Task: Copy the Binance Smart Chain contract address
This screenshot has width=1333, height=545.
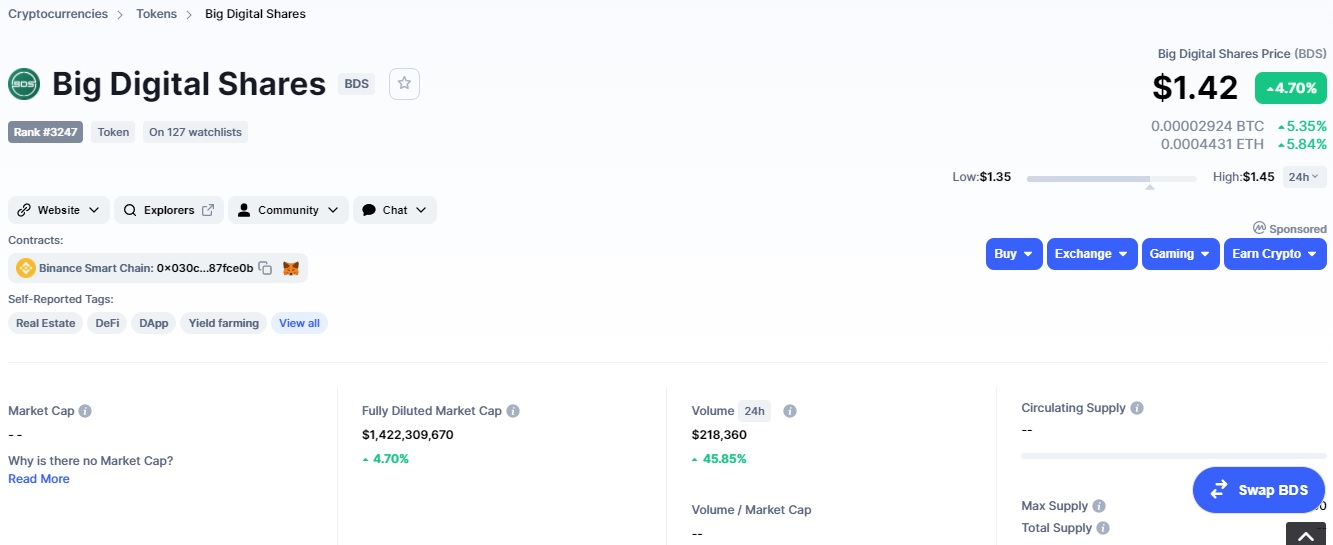Action: (x=265, y=268)
